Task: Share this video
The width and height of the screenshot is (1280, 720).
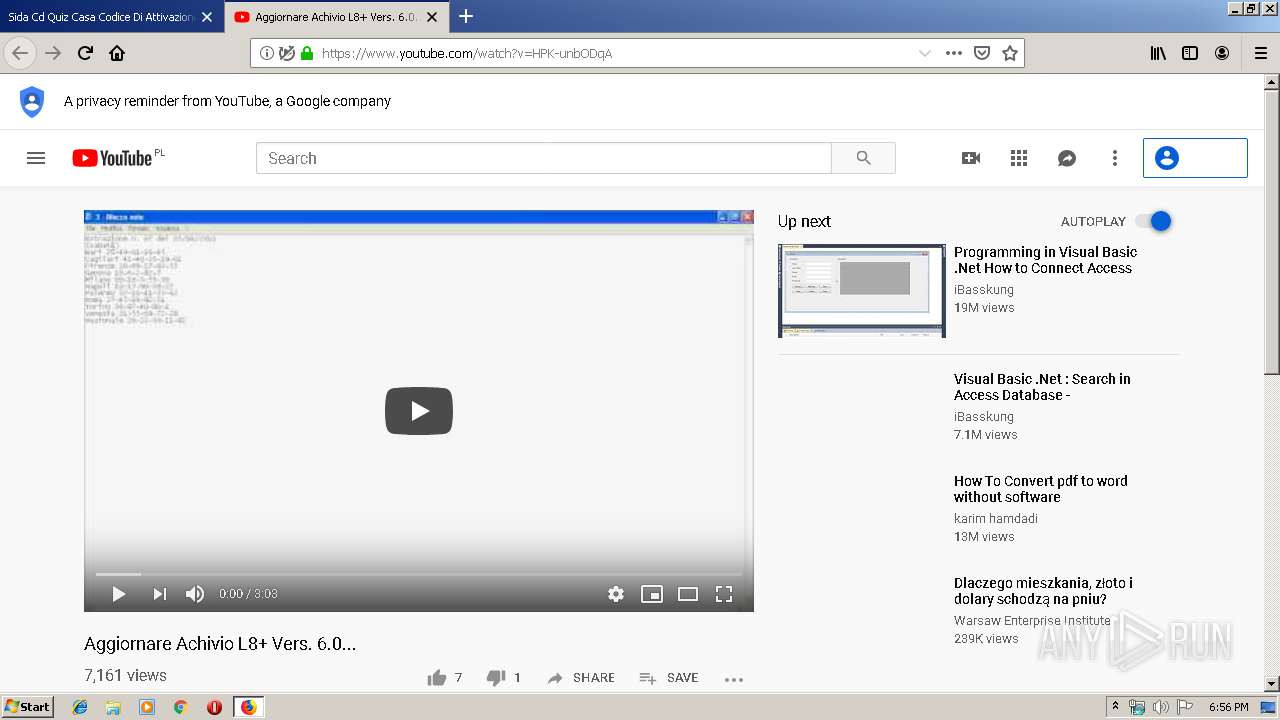Action: pos(581,678)
